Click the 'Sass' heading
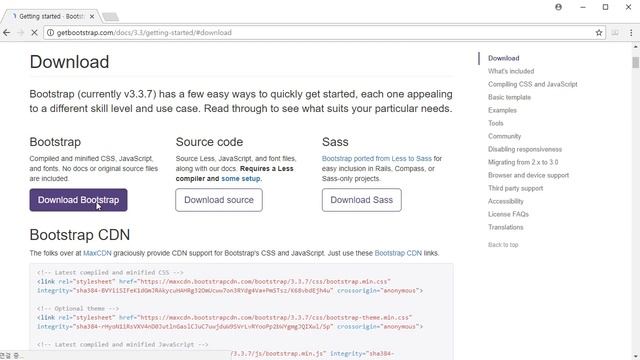Screen dimensions: 640x360 (x=335, y=142)
